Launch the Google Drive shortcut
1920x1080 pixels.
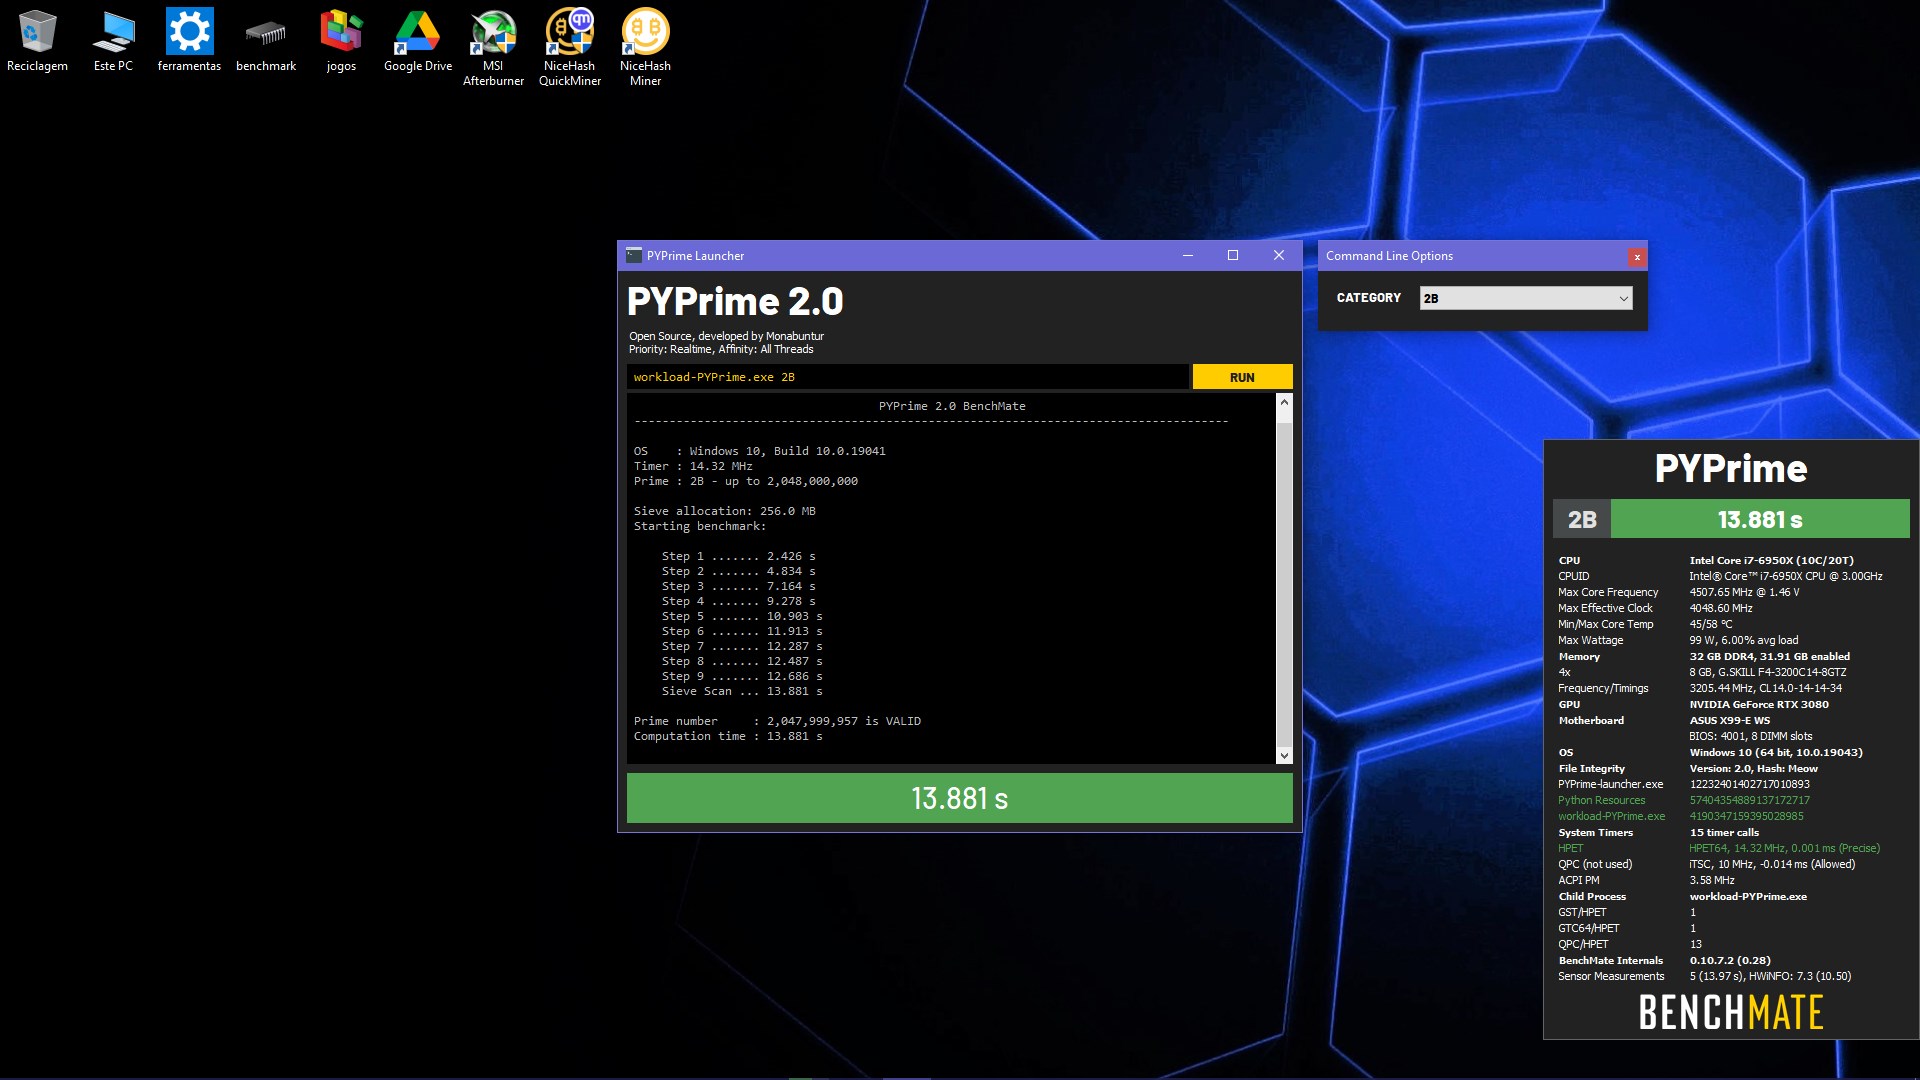(418, 42)
